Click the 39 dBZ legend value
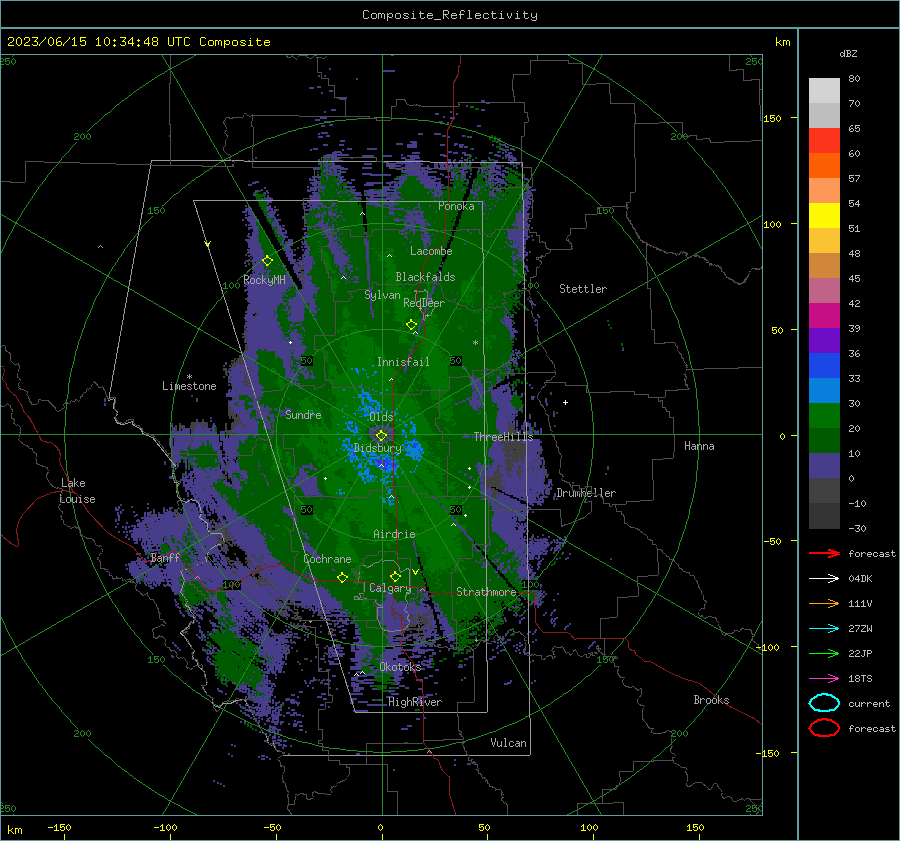The height and width of the screenshot is (841, 900). coord(854,328)
